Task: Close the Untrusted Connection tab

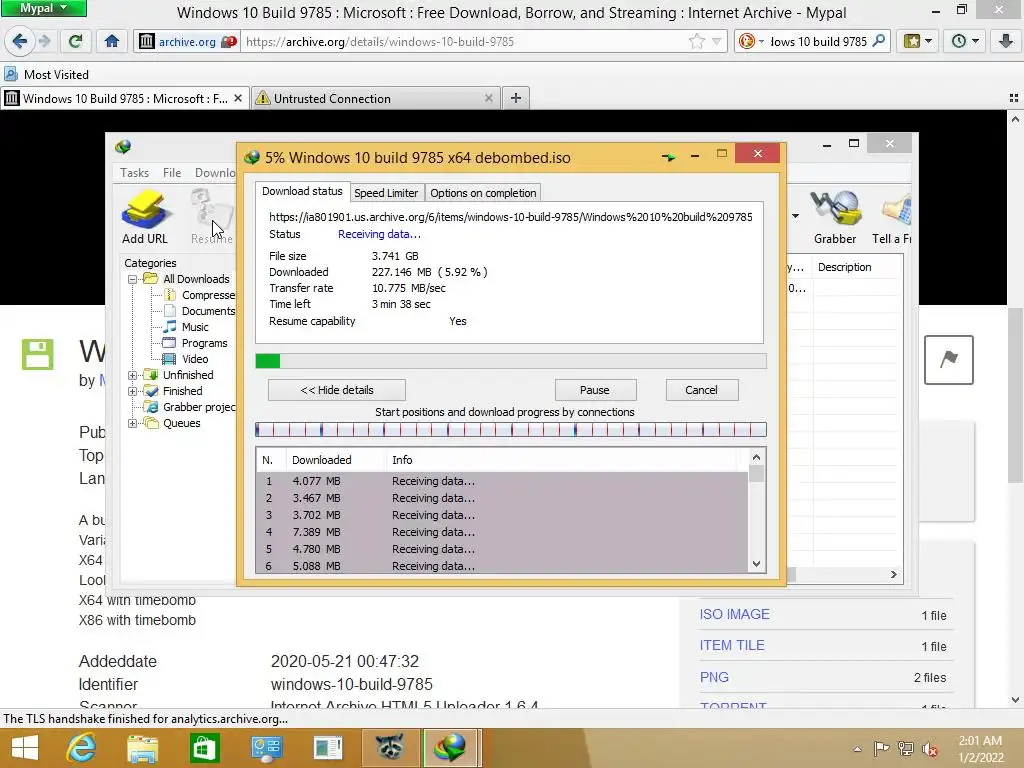Action: pyautogui.click(x=488, y=98)
